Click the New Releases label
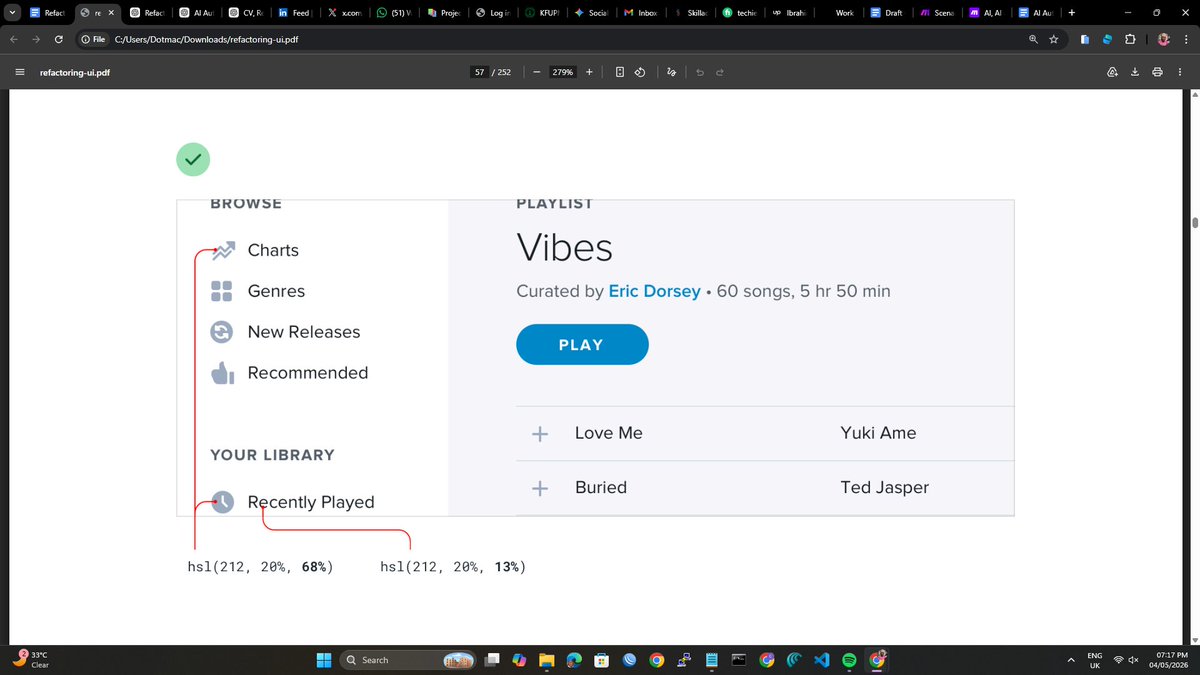Image resolution: width=1200 pixels, height=675 pixels. click(x=304, y=332)
